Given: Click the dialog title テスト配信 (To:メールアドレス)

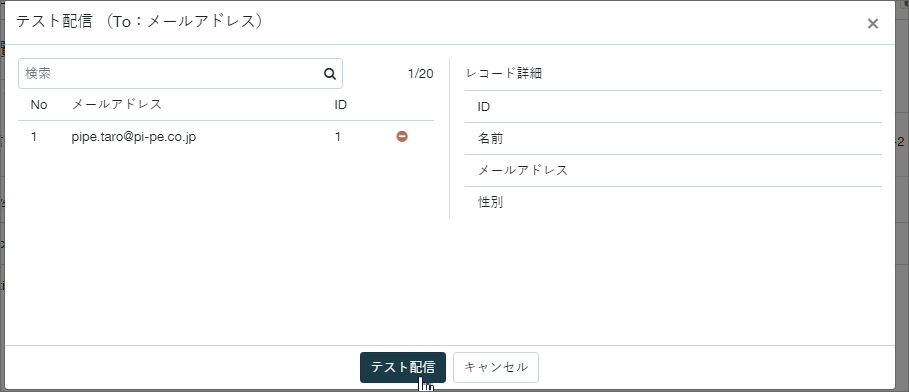Looking at the screenshot, I should 139,21.
